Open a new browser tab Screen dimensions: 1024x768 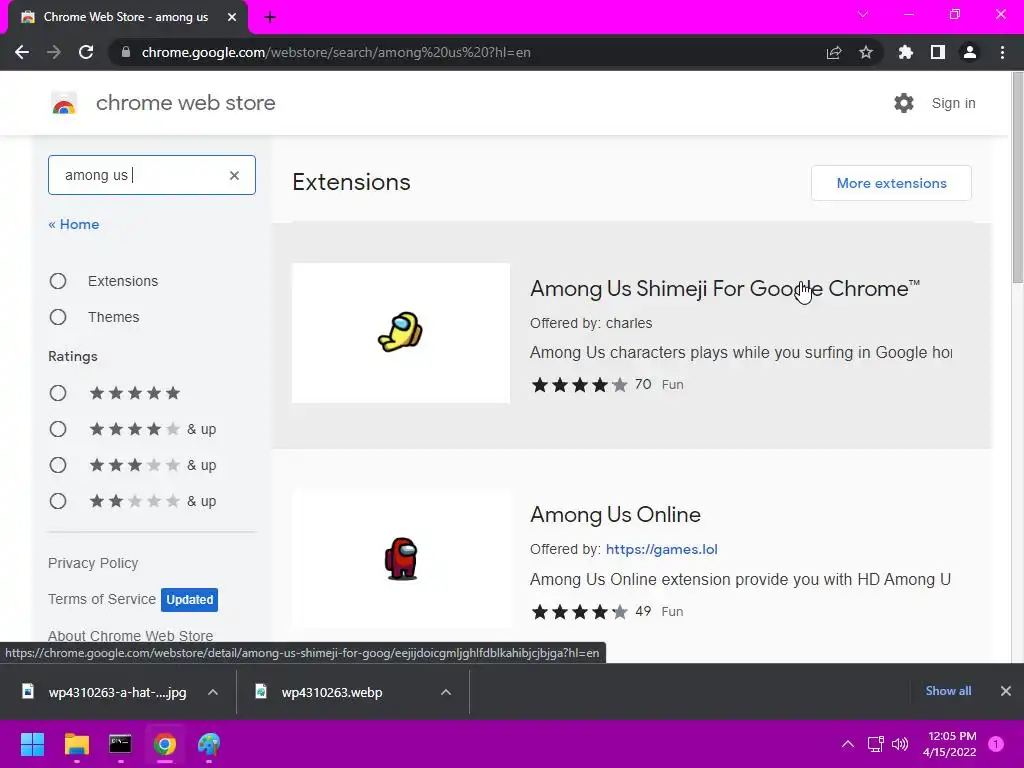pyautogui.click(x=270, y=18)
